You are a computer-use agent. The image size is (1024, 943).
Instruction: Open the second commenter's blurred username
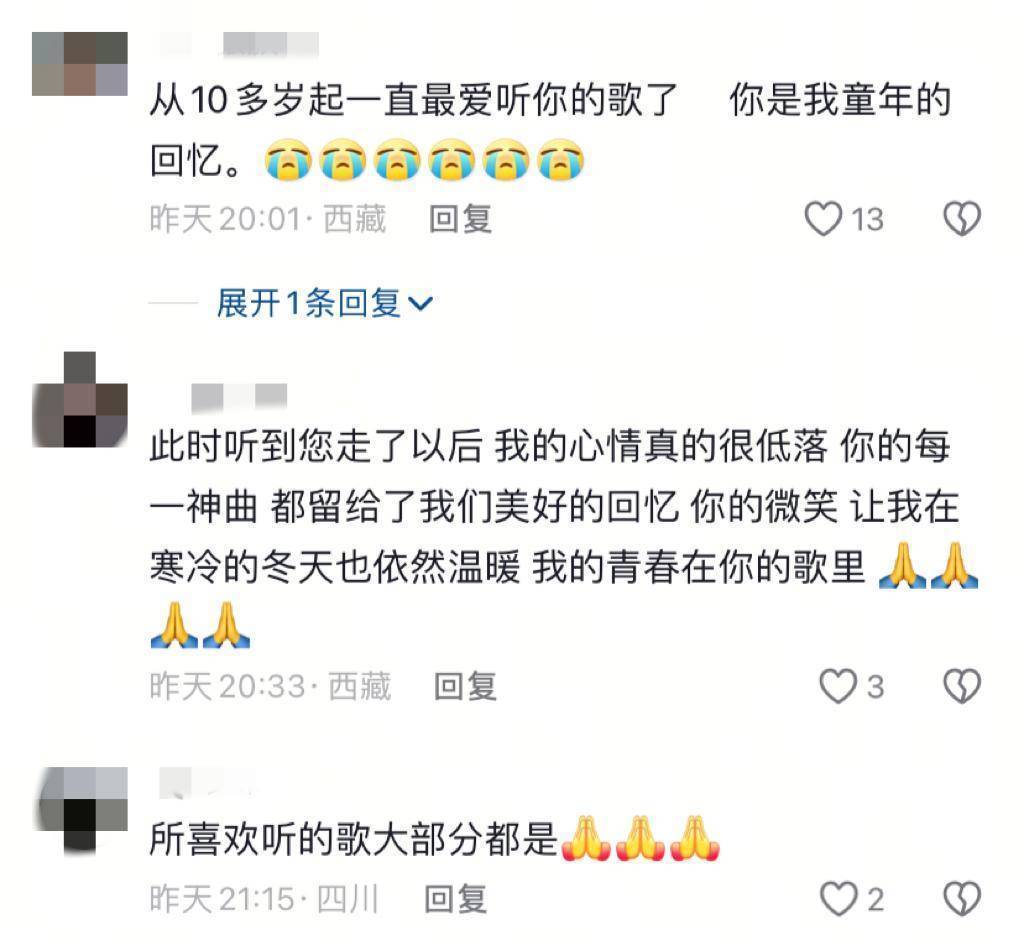(239, 397)
